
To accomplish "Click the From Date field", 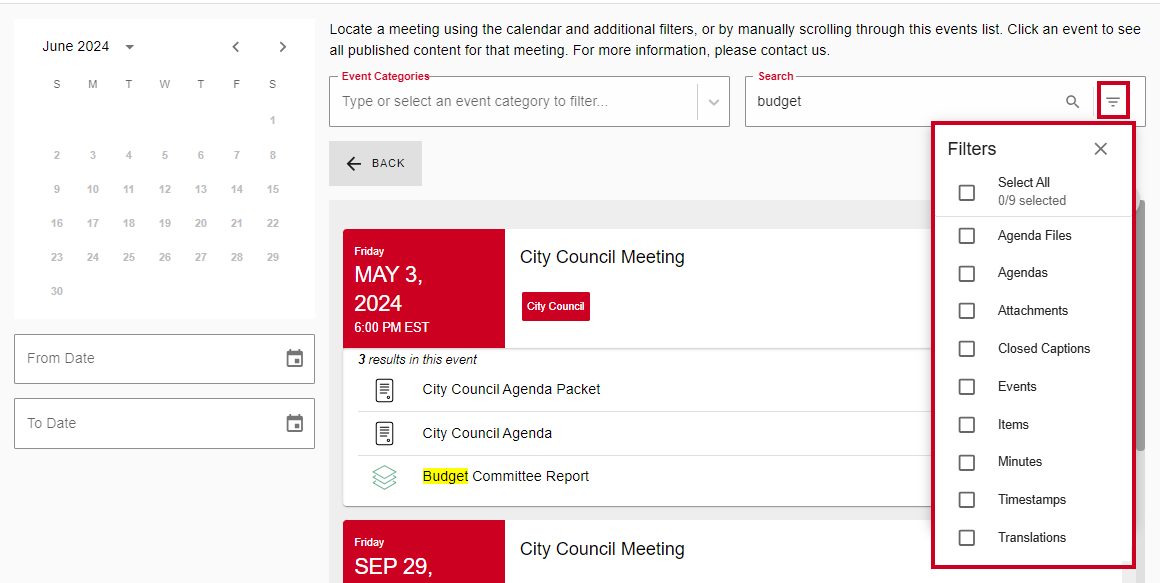I will (164, 359).
